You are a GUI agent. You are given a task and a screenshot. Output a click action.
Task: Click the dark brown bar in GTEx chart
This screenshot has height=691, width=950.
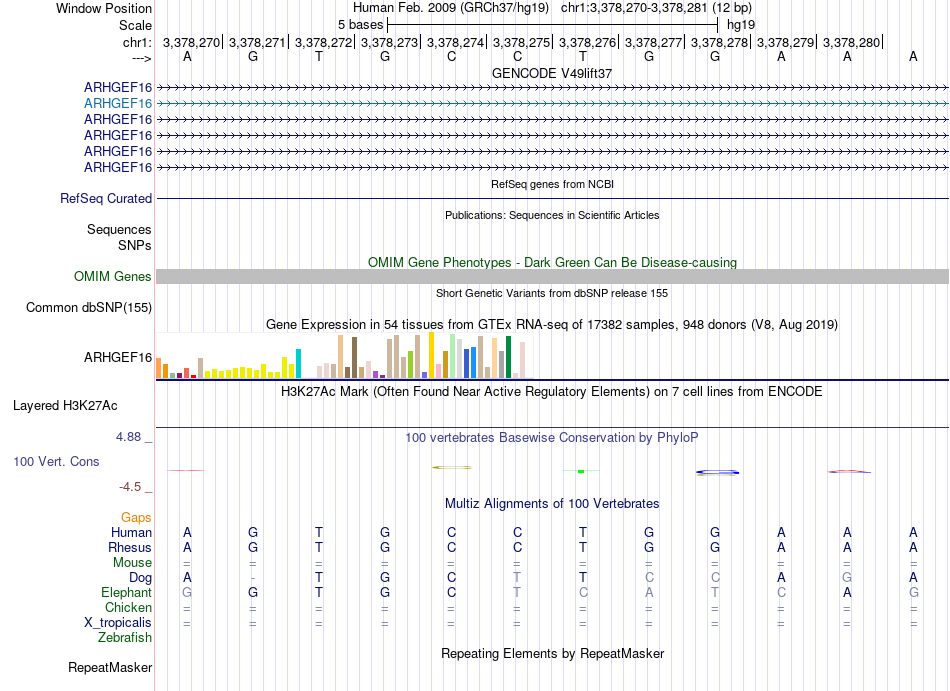354,358
